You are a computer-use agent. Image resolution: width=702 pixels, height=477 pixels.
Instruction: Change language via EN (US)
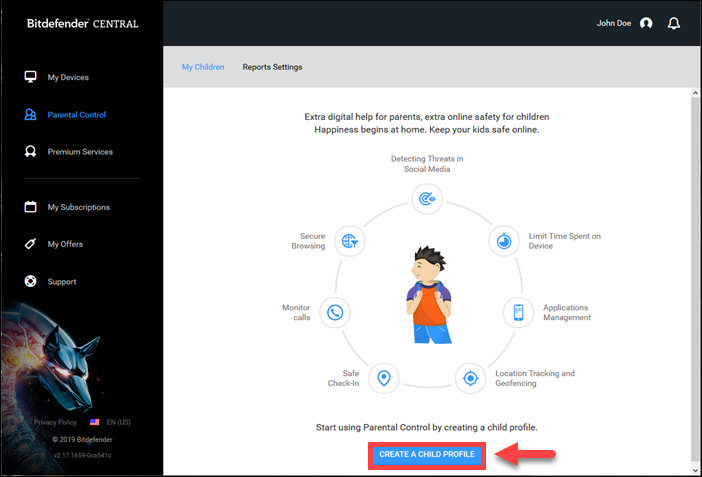click(119, 422)
